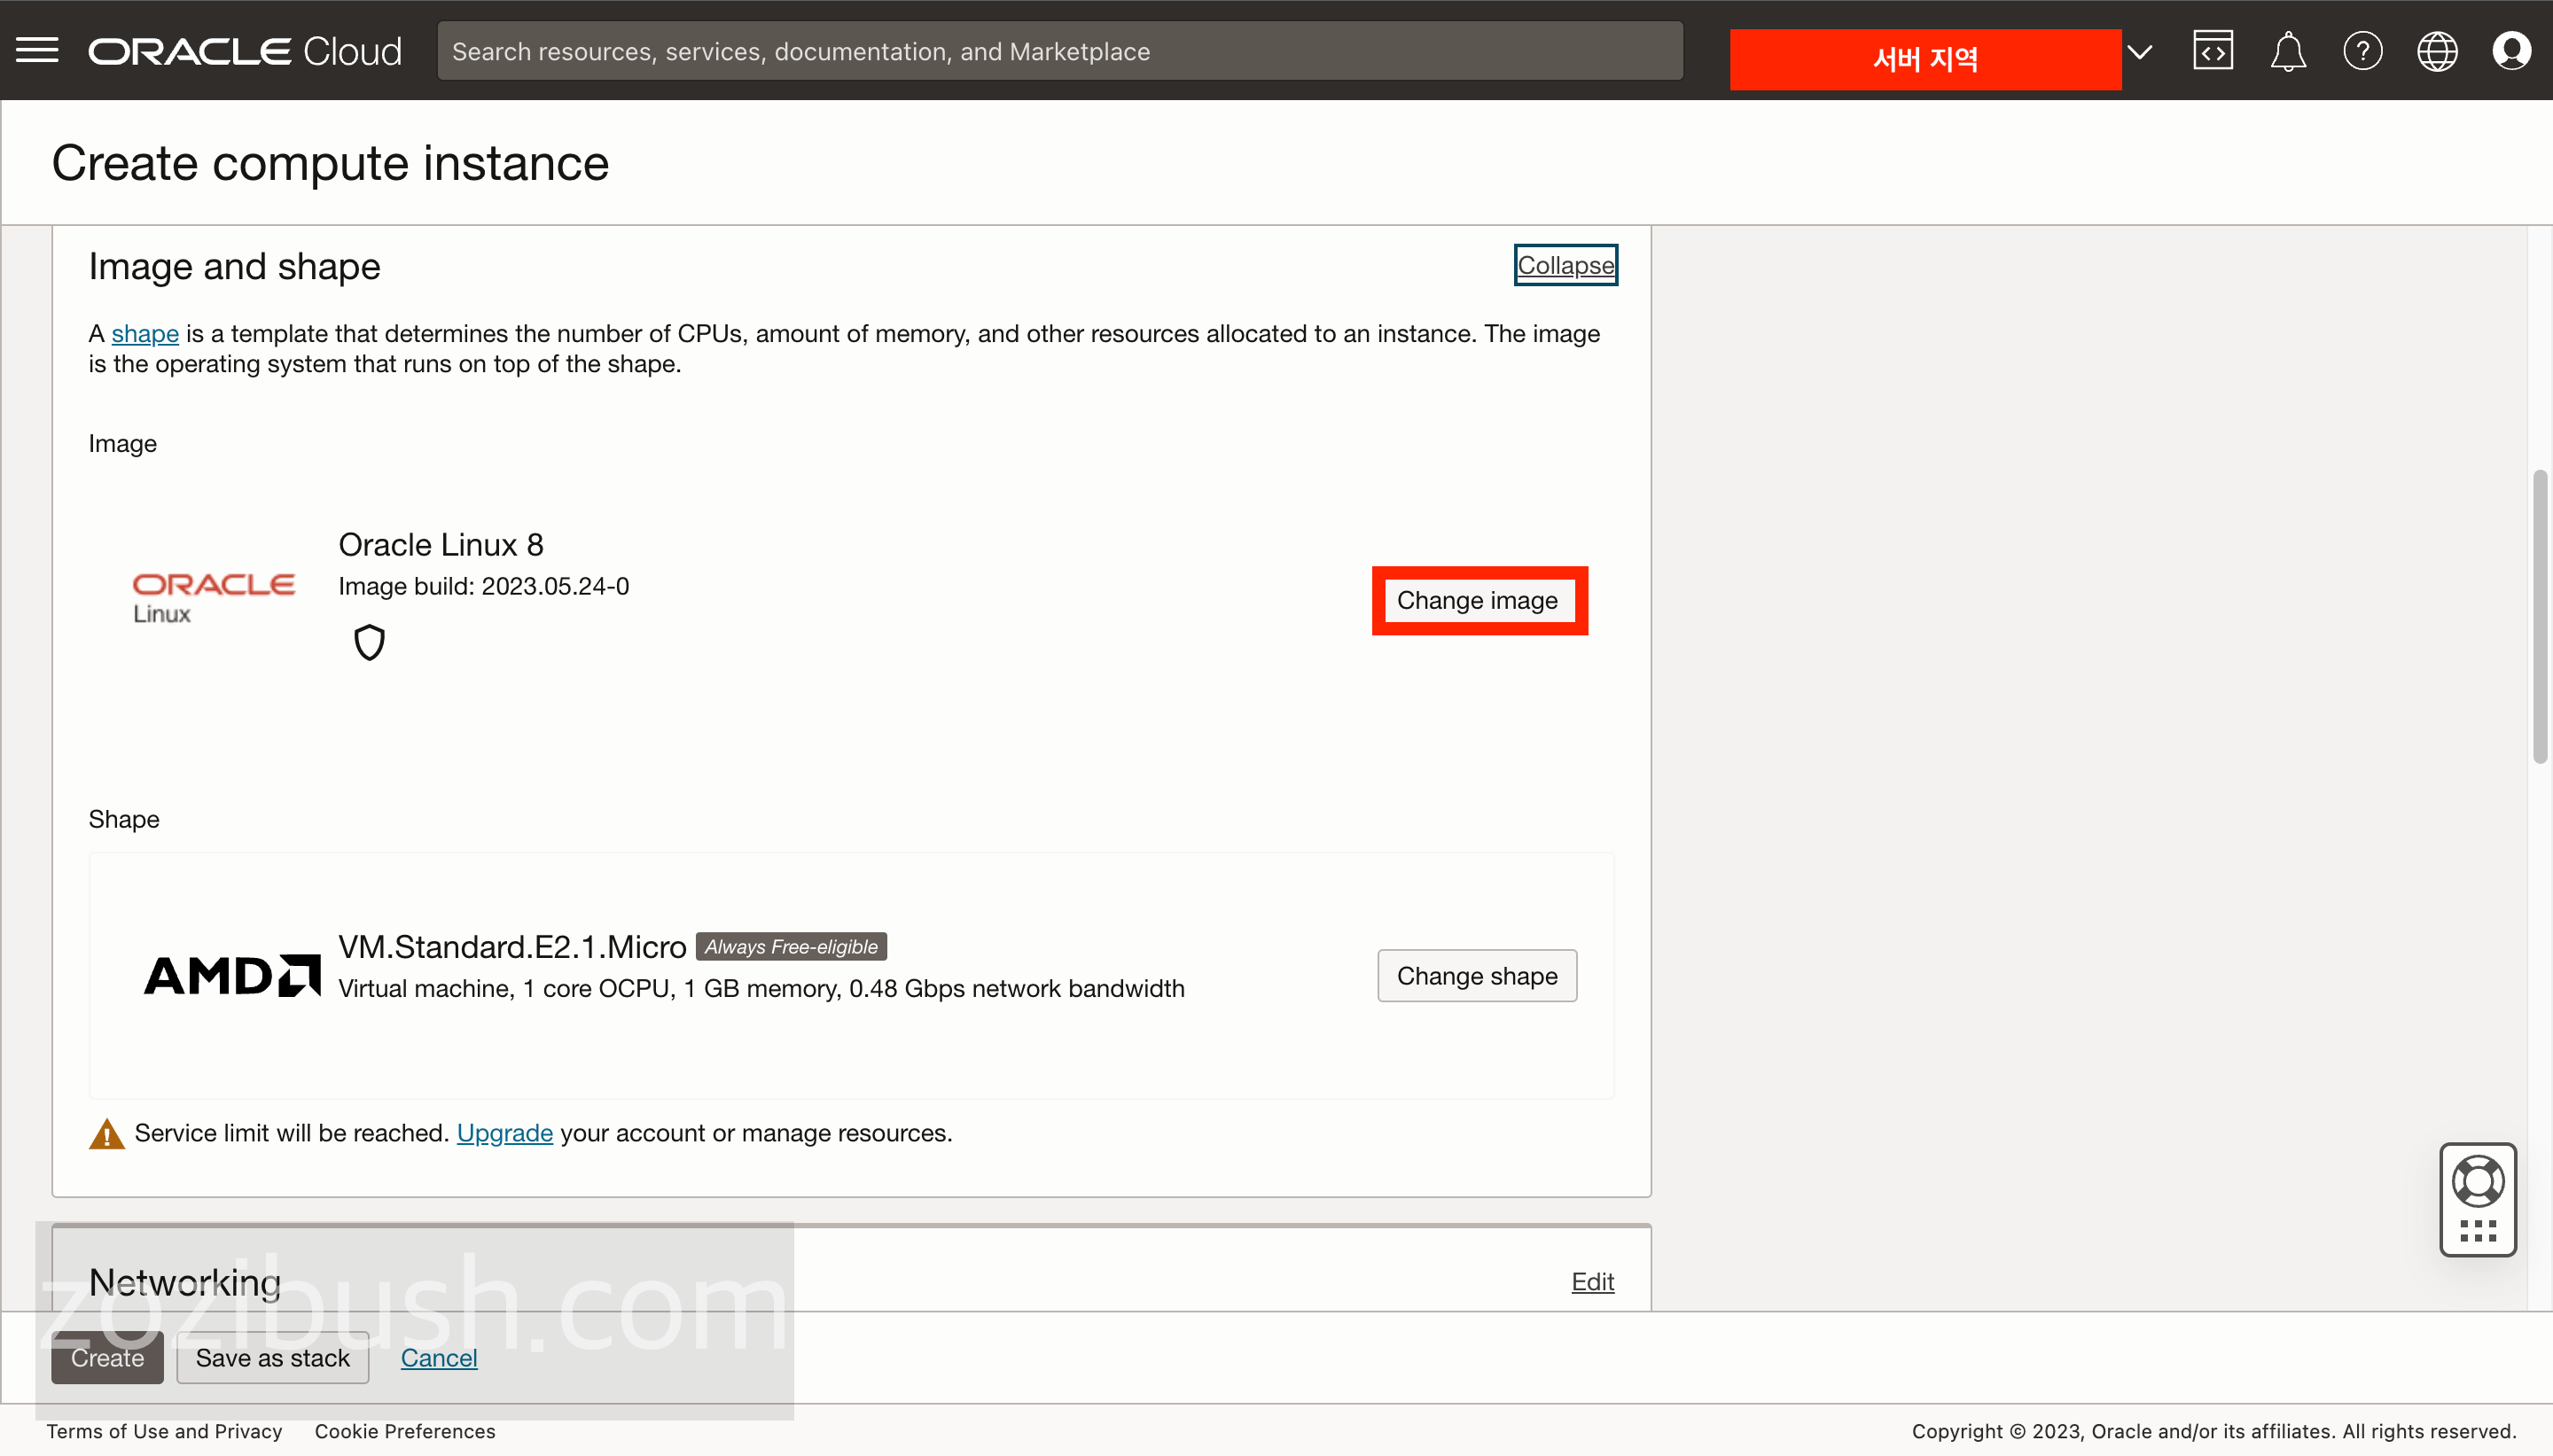
Task: Open the user profile menu
Action: point(2511,51)
